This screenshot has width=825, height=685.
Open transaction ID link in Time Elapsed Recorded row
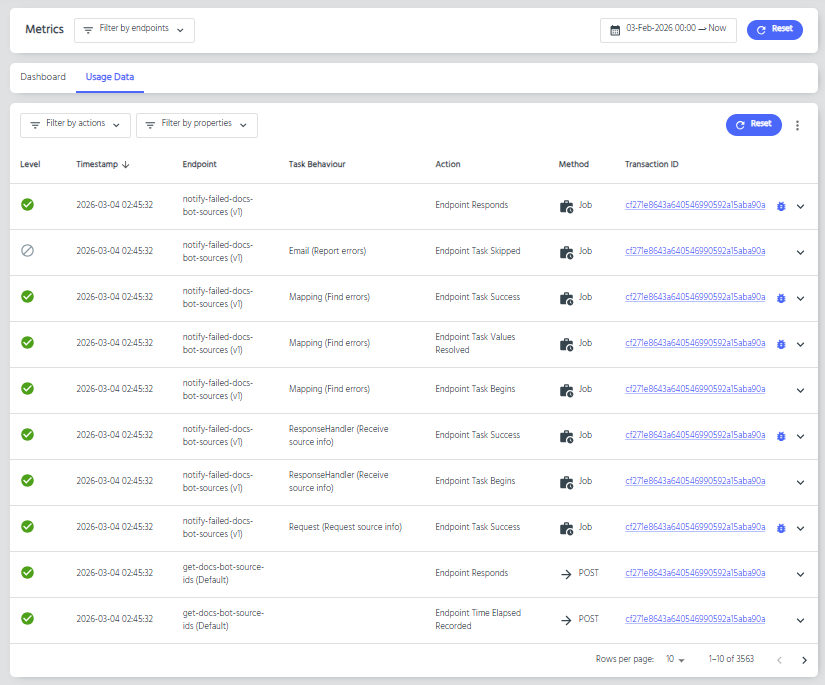tap(695, 619)
